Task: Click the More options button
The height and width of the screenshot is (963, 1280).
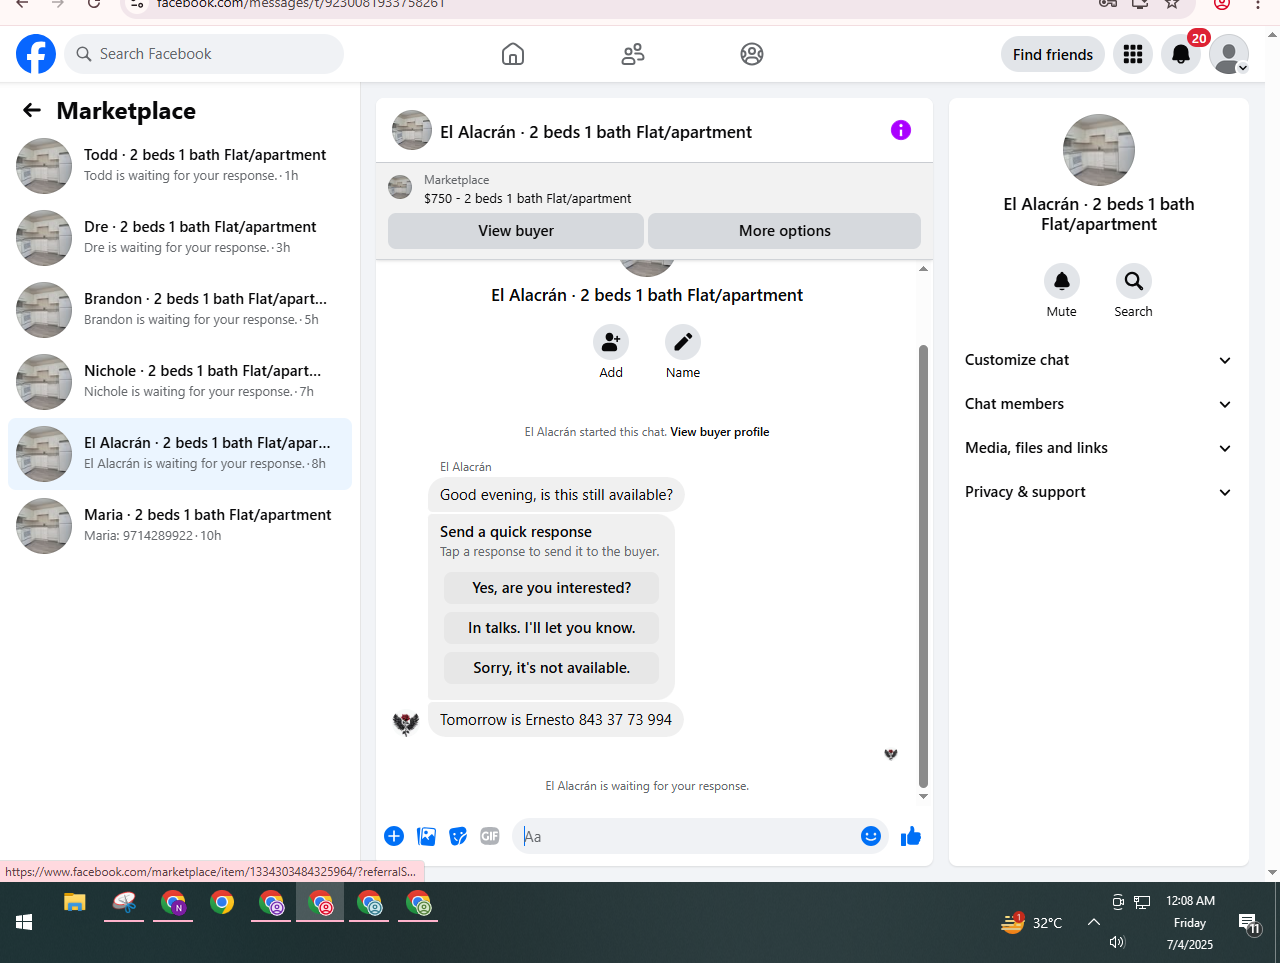Action: click(785, 231)
